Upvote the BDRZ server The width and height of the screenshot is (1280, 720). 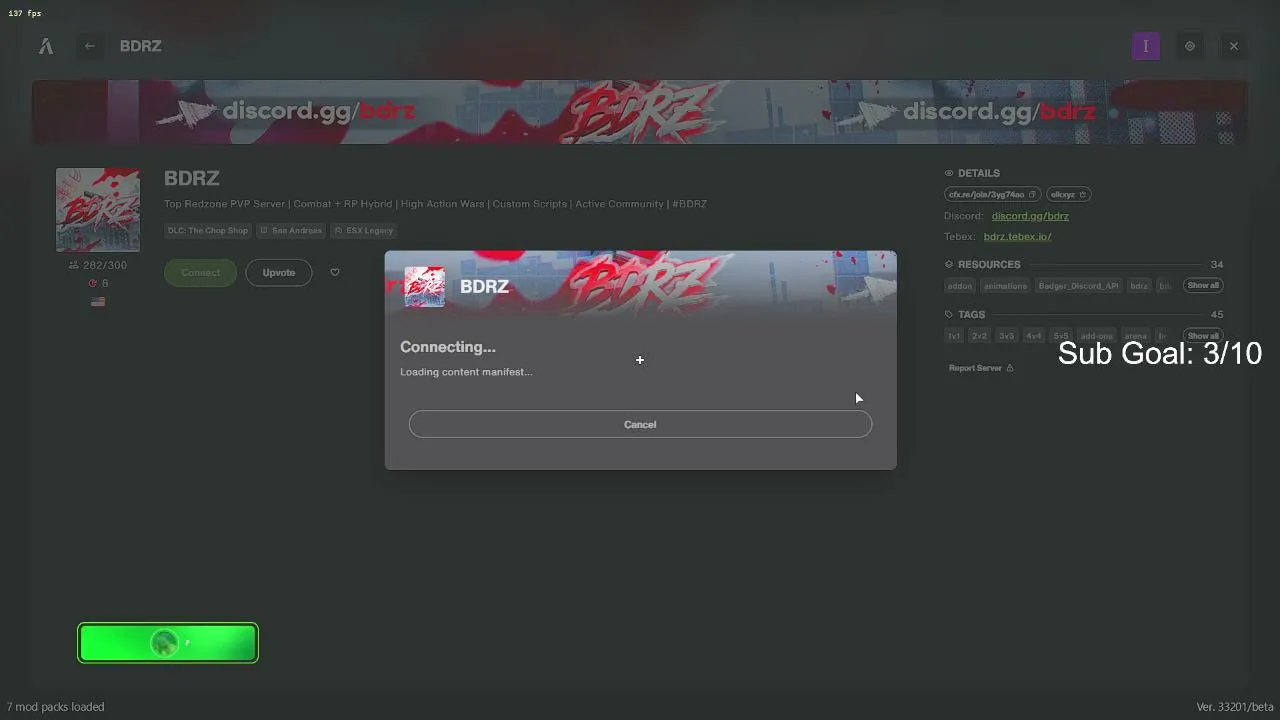click(x=279, y=273)
